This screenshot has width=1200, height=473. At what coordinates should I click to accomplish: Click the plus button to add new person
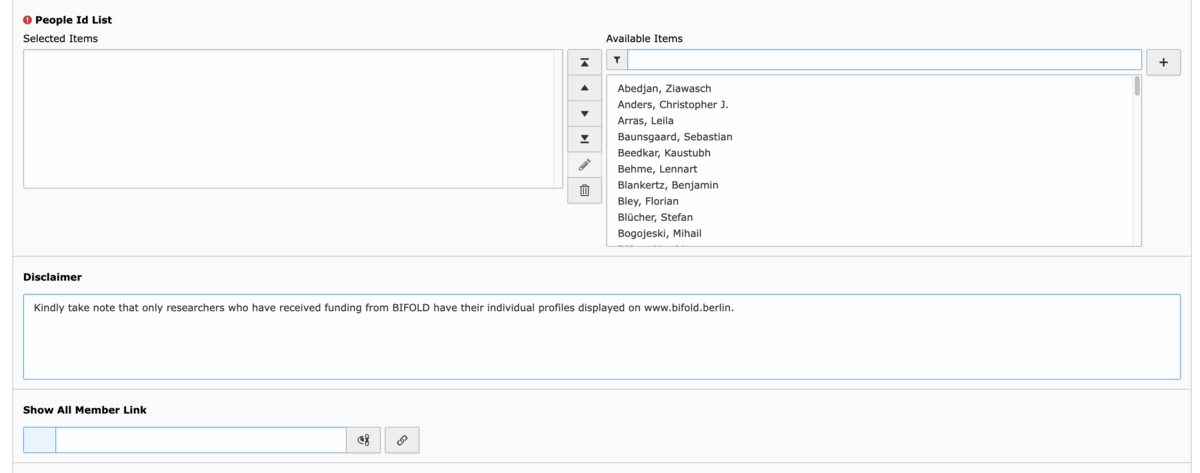pyautogui.click(x=1163, y=62)
